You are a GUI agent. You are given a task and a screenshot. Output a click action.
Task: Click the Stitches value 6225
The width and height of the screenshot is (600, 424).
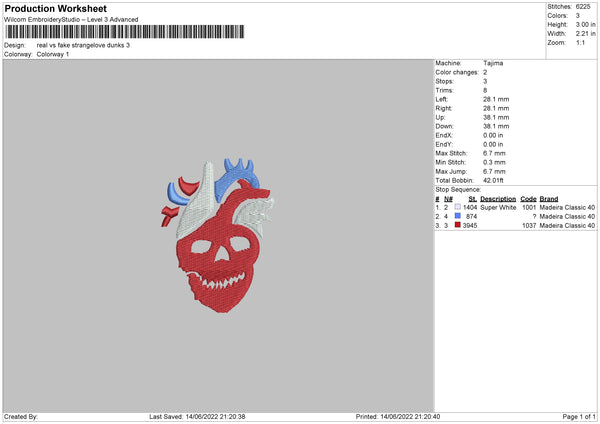[x=583, y=7]
